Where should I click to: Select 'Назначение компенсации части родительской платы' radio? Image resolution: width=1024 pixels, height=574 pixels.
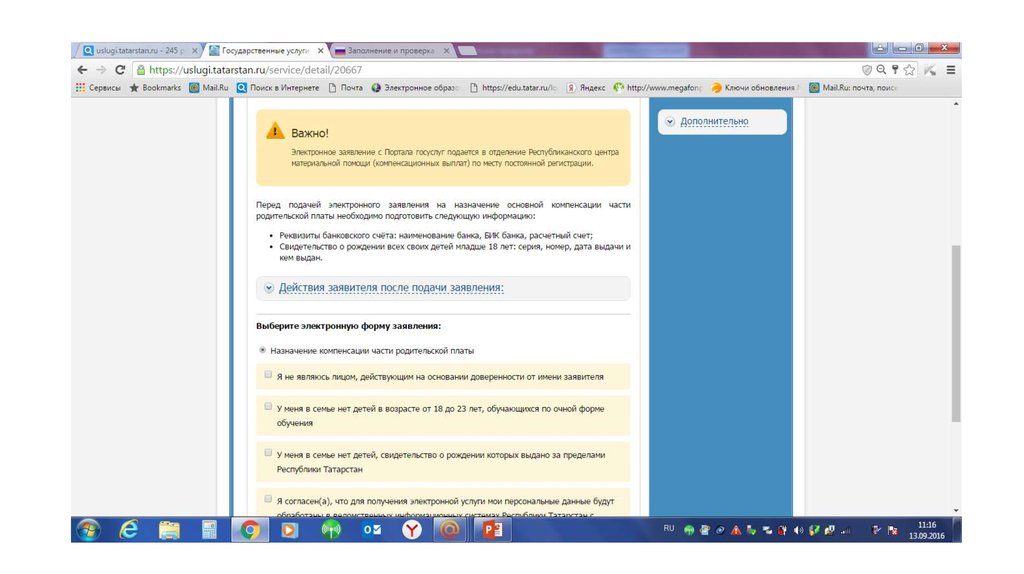pos(263,350)
